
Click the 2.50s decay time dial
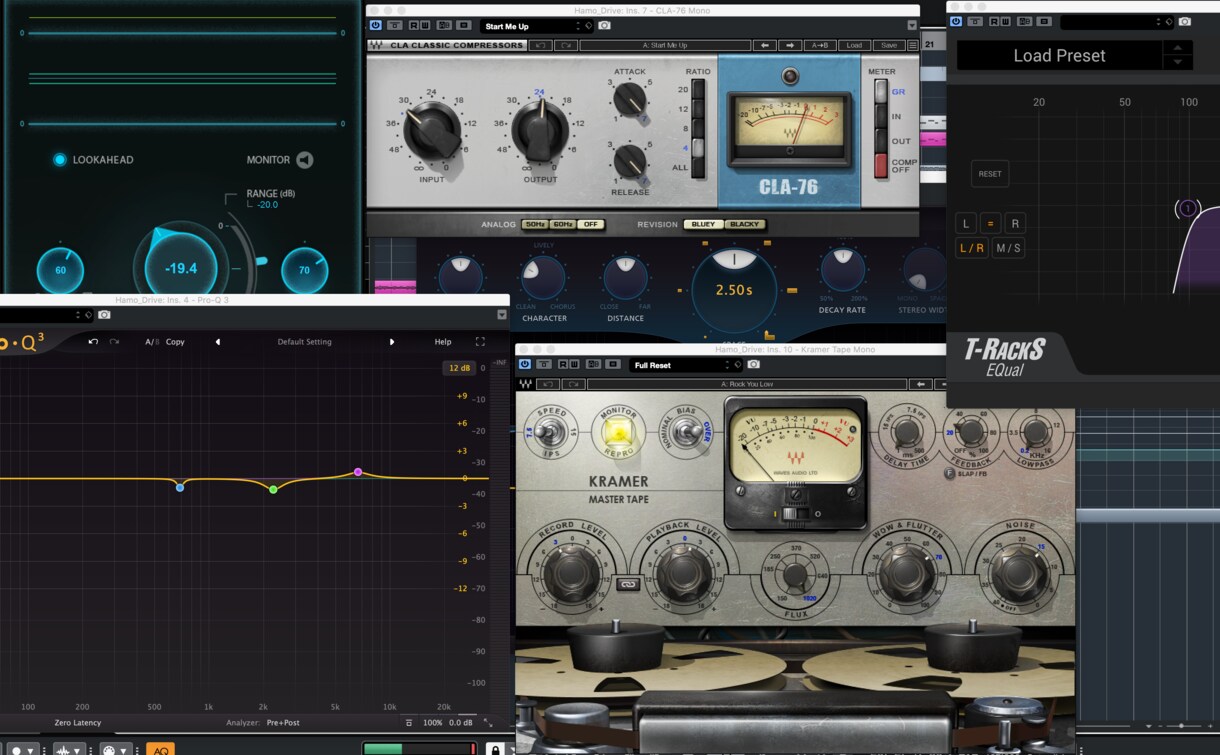click(x=734, y=290)
